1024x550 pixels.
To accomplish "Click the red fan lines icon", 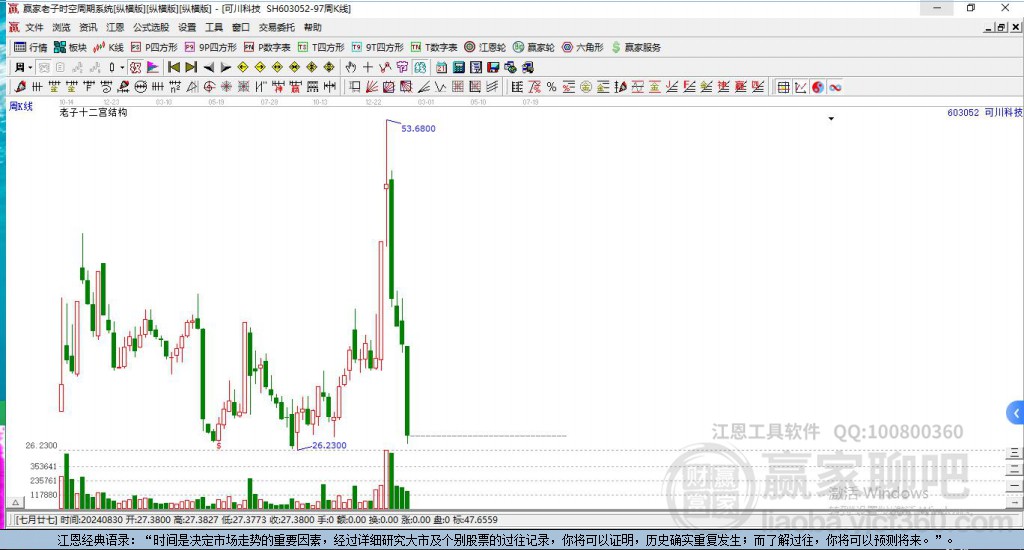I will [x=372, y=87].
